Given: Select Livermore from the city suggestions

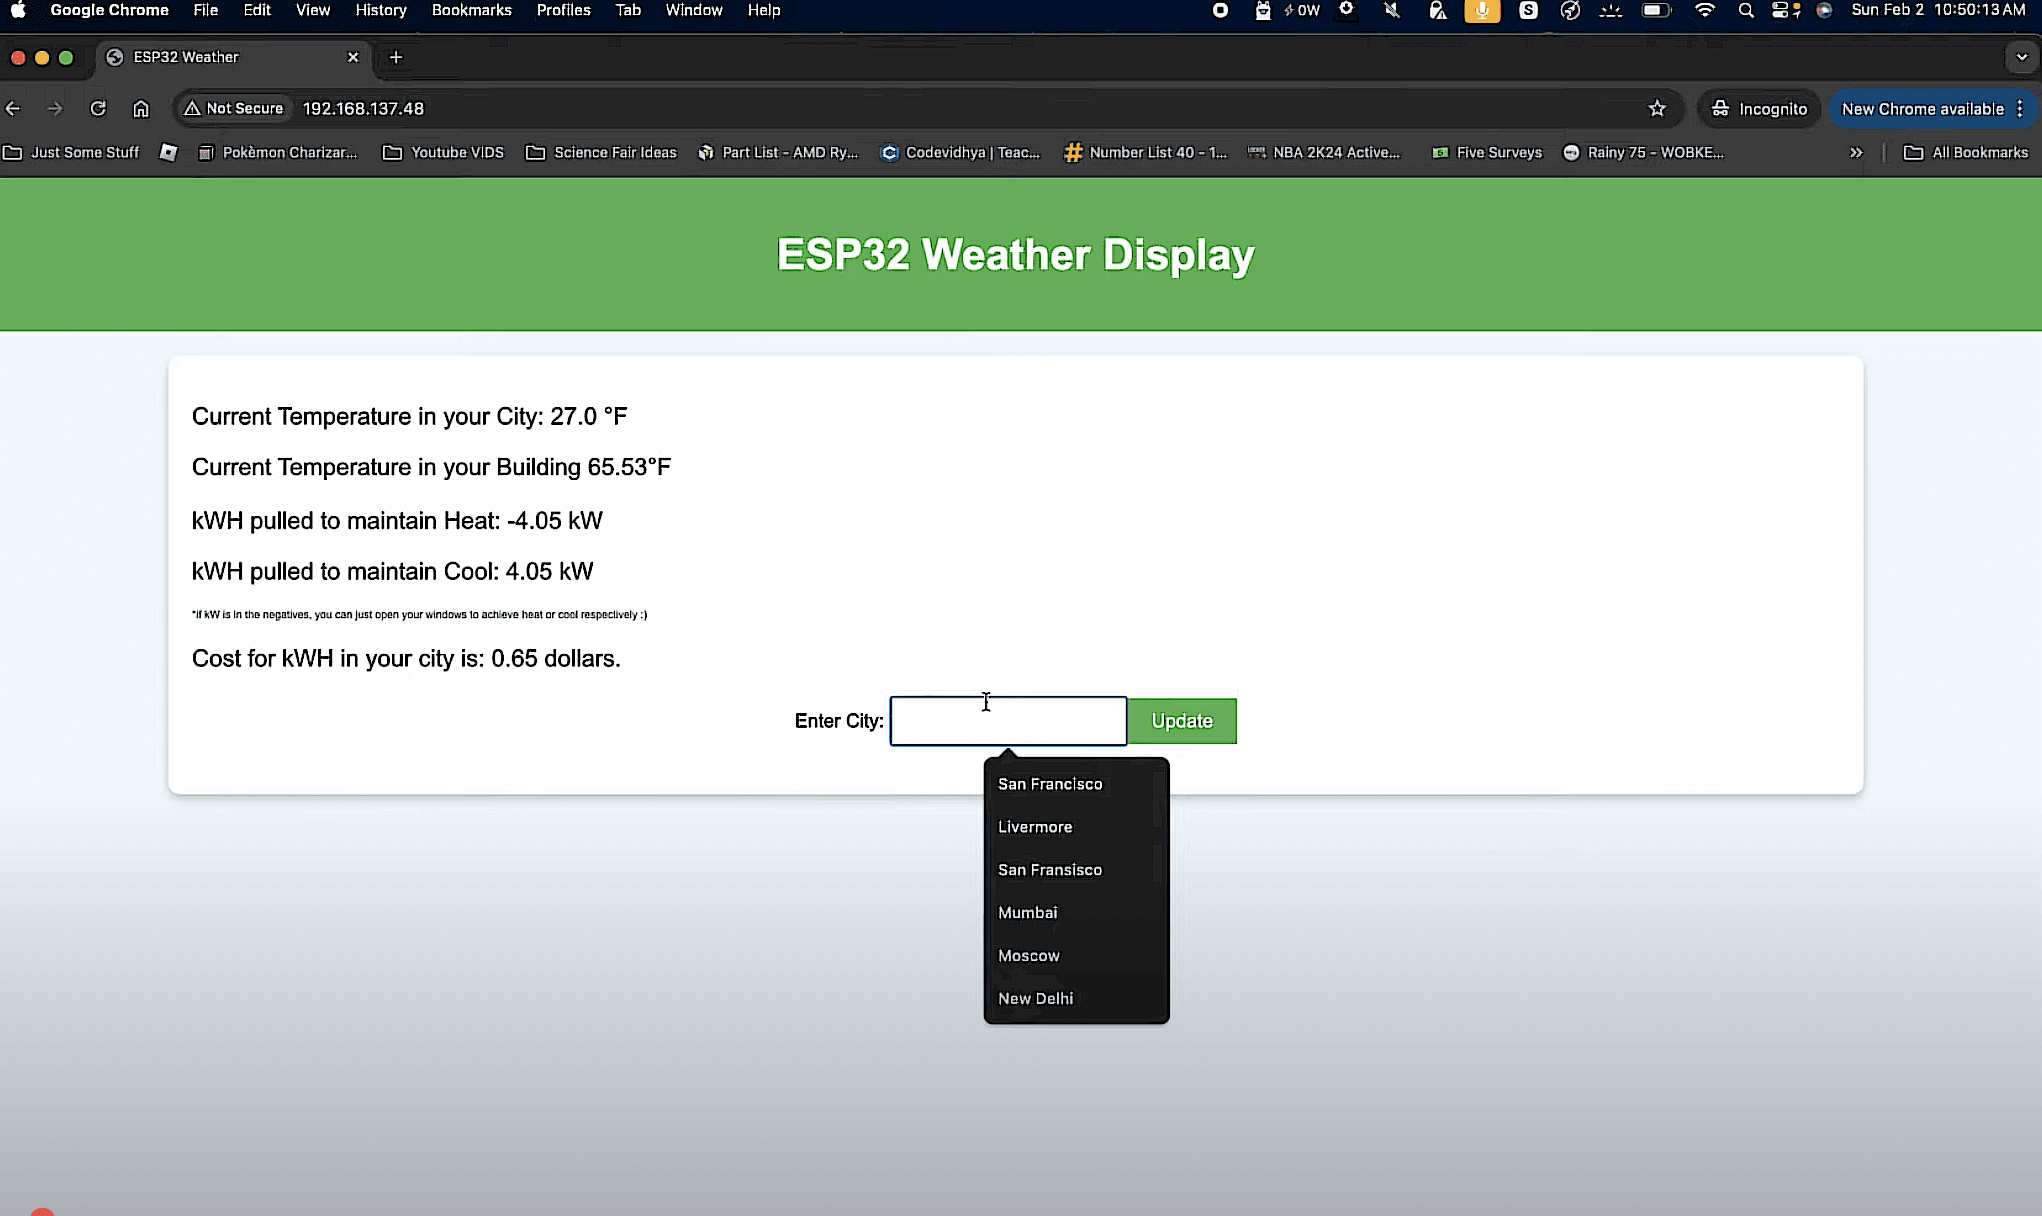Looking at the screenshot, I should (1035, 827).
